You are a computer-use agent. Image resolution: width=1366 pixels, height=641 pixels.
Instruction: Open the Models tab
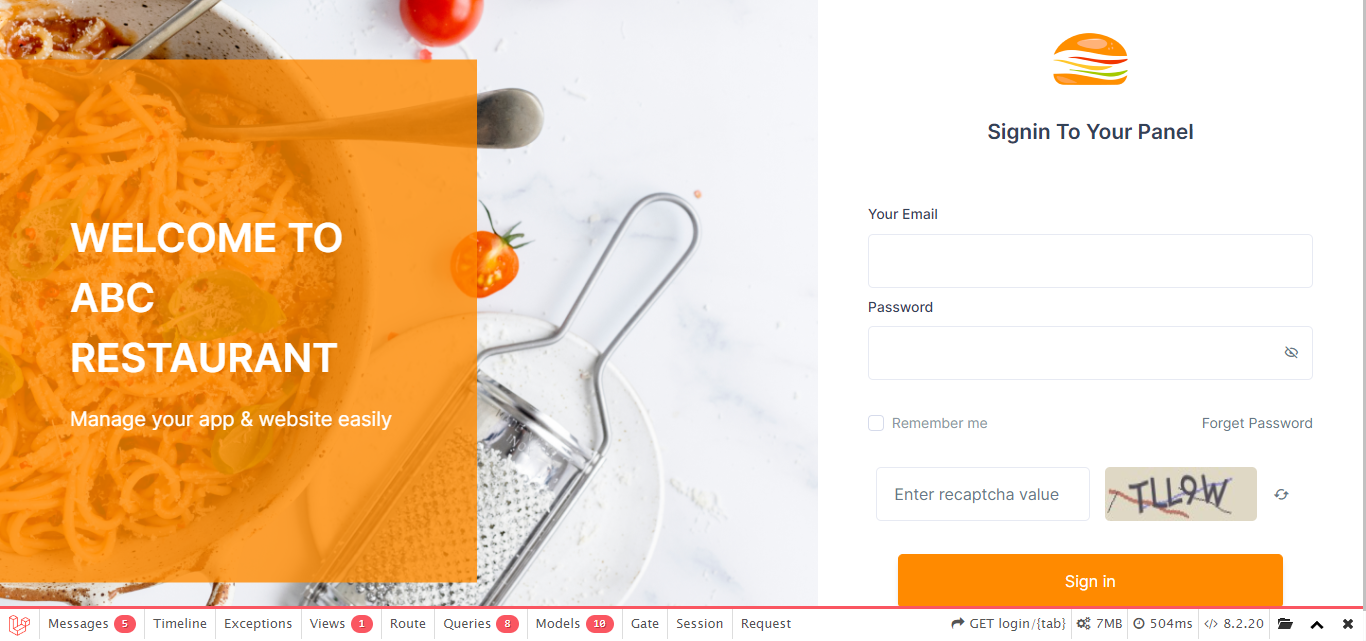[574, 624]
